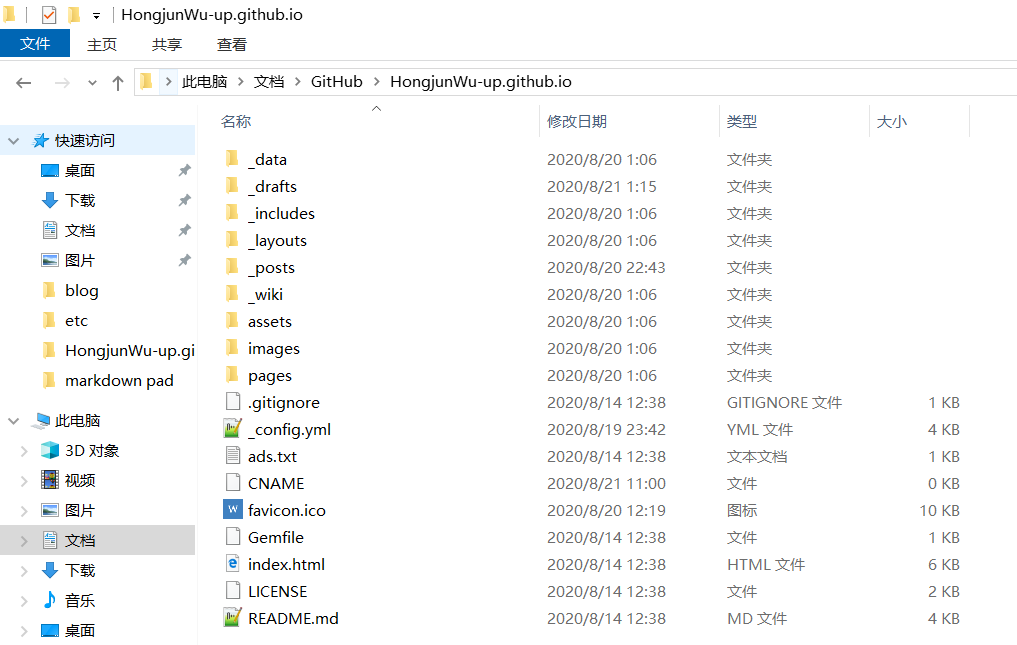Open the quick access star icon

coord(41,140)
